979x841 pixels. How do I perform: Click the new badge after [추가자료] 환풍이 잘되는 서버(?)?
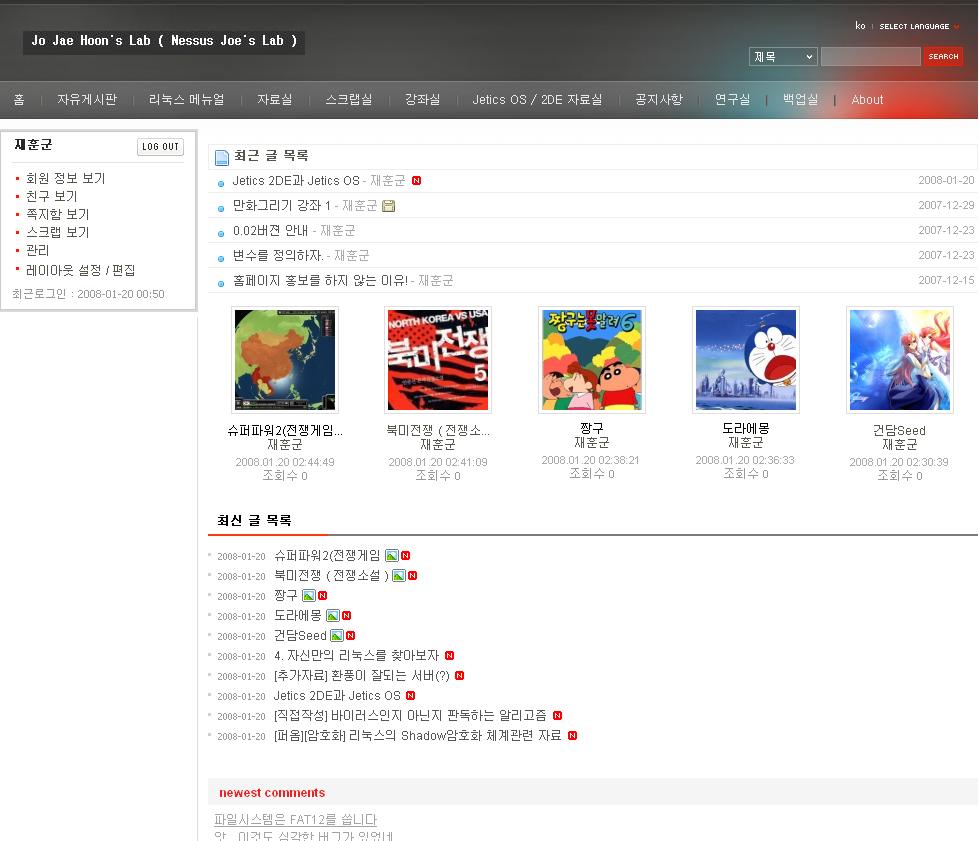click(460, 676)
